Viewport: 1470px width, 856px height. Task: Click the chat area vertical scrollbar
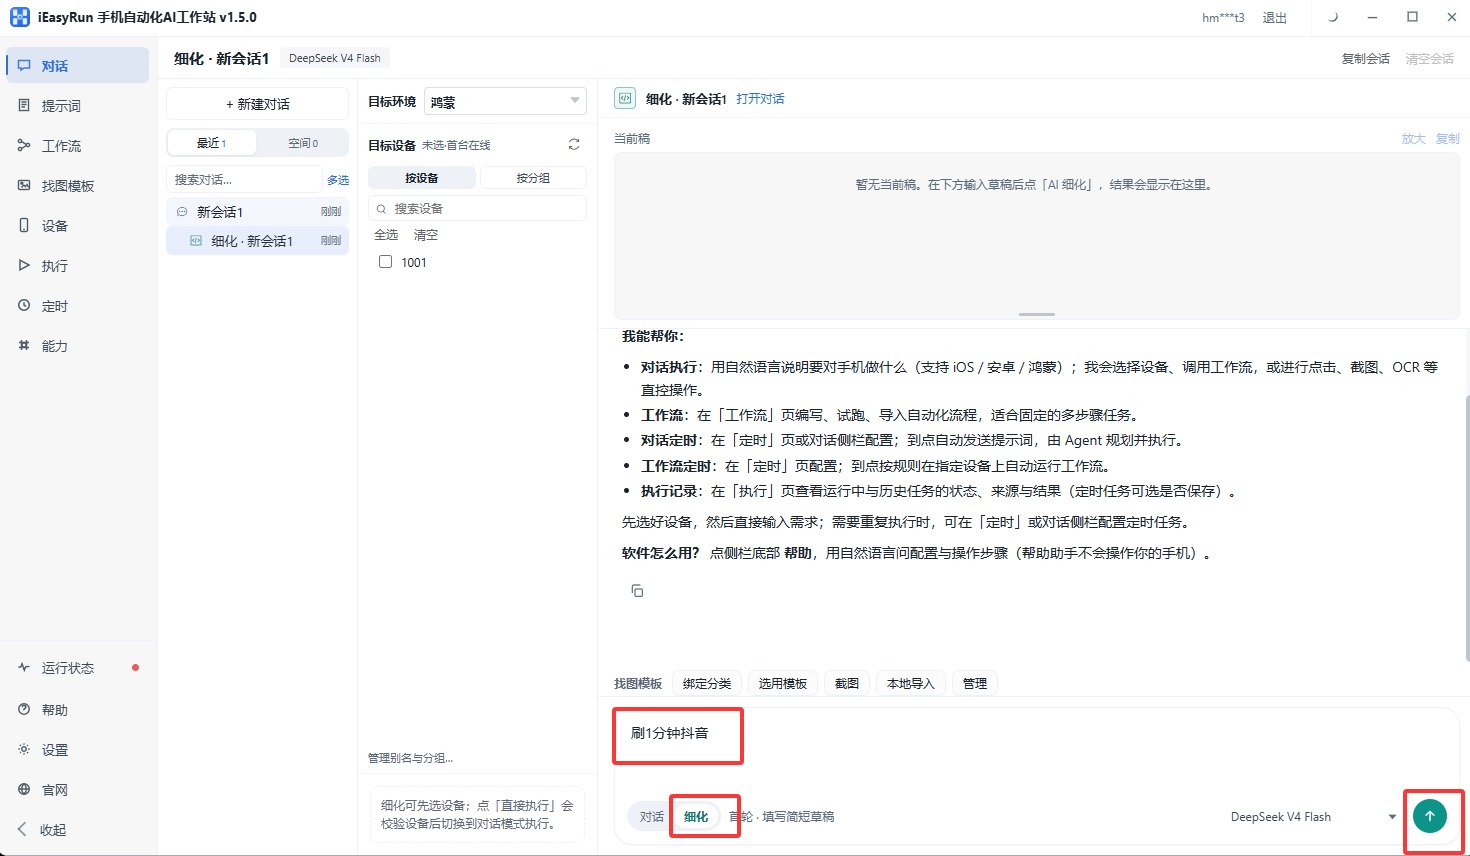pyautogui.click(x=1466, y=528)
